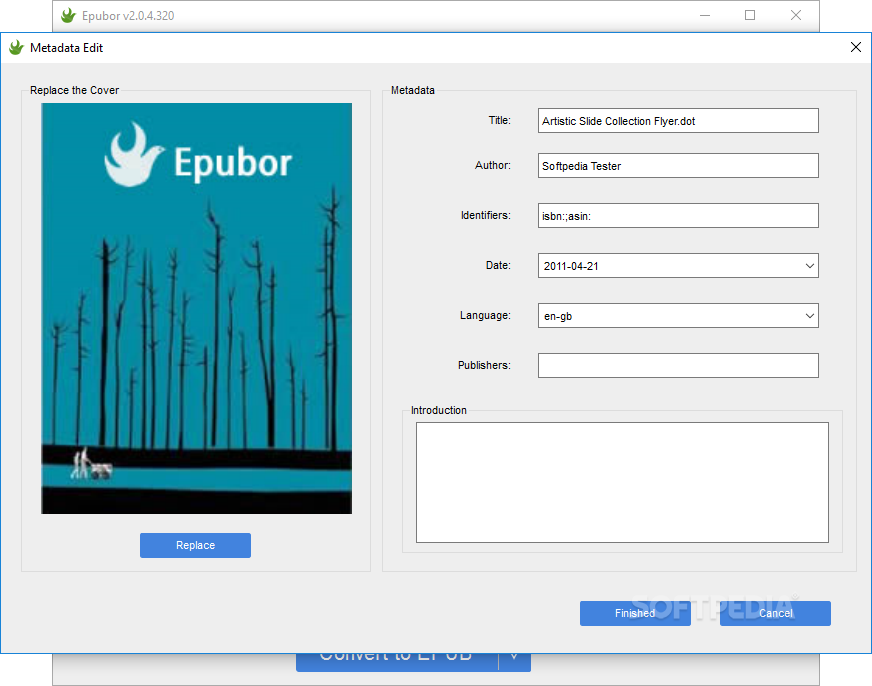The height and width of the screenshot is (686, 872).
Task: Click the 'Metadata Edit' dialog title text
Action: tap(66, 48)
